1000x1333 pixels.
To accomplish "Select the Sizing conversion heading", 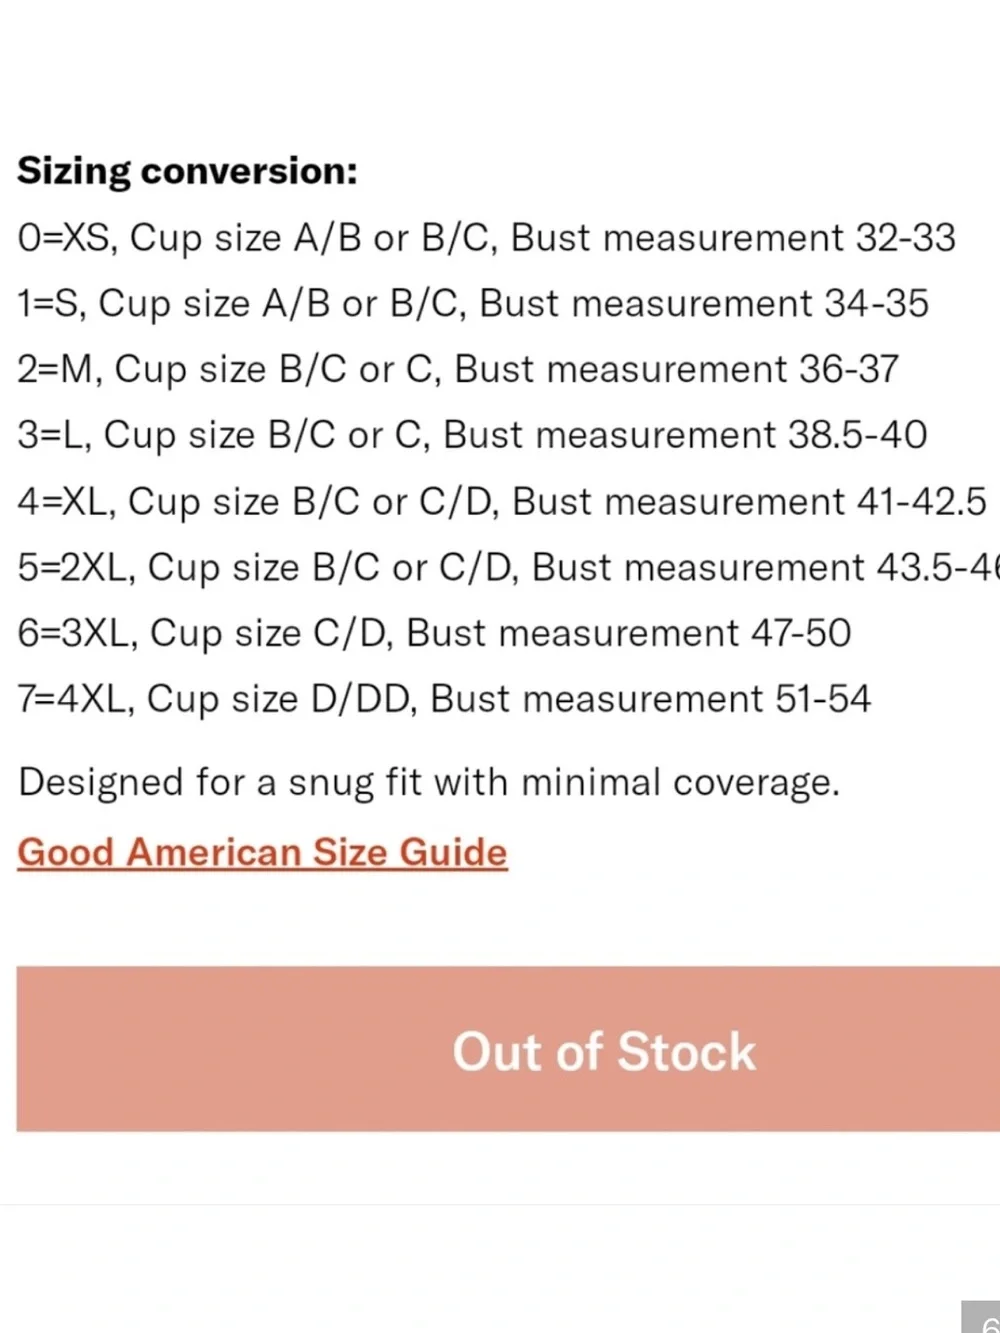I will [187, 172].
